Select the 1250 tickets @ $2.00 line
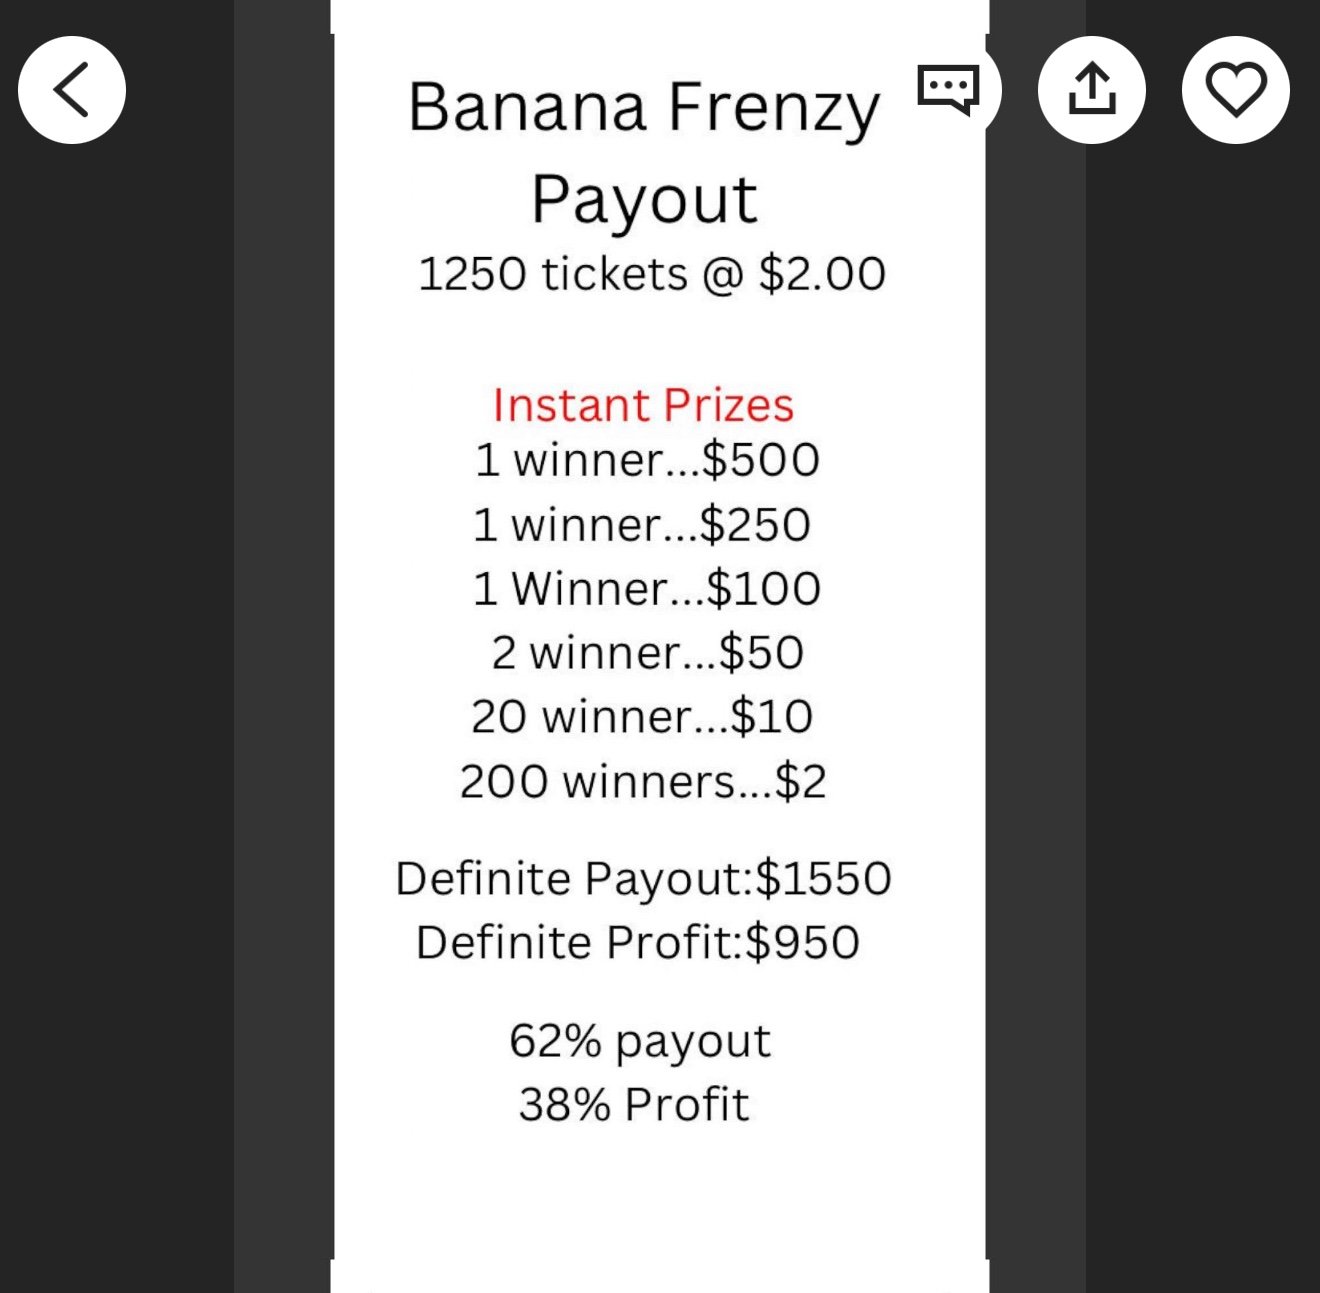 click(x=652, y=274)
